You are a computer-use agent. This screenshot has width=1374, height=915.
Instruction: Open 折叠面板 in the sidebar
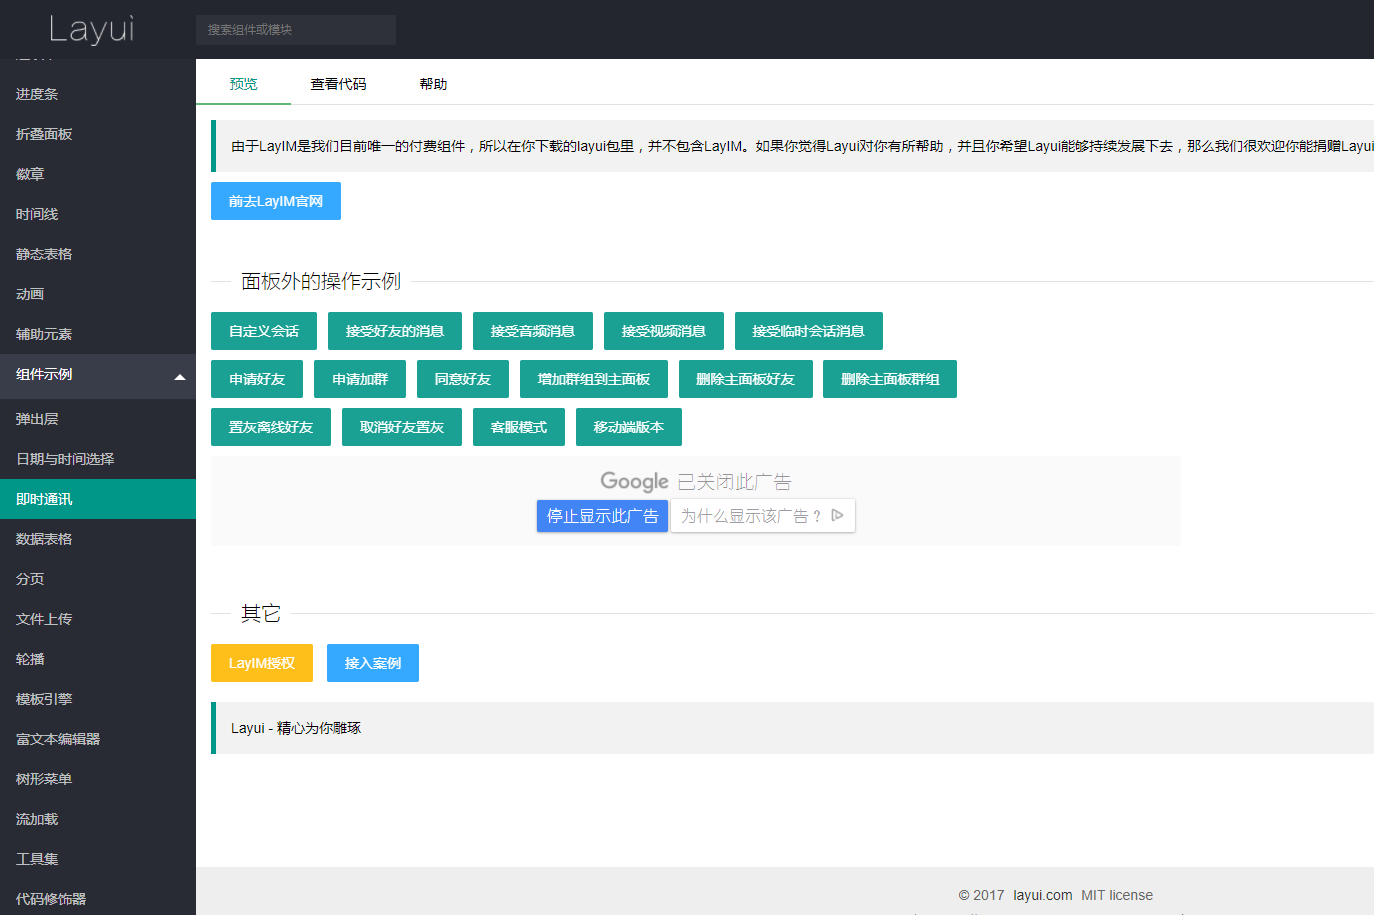coord(98,134)
